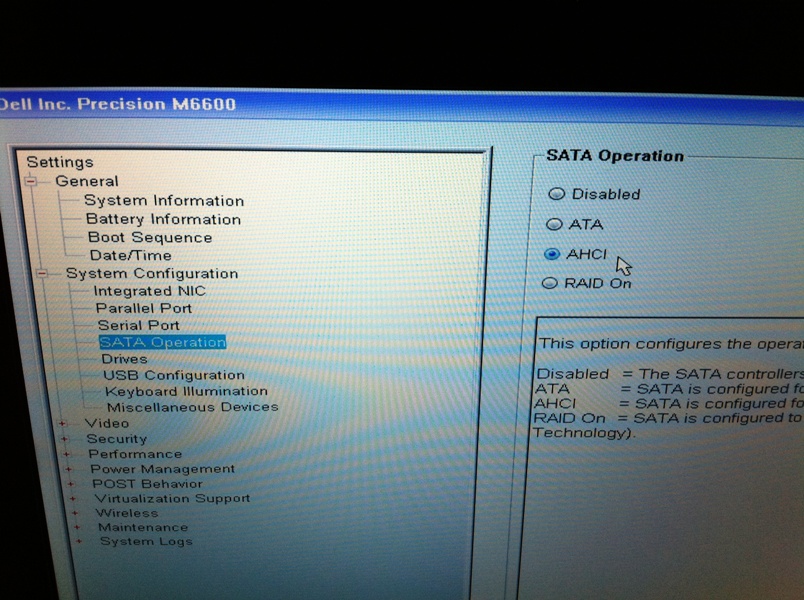Collapse the General tree section
Image resolution: width=804 pixels, height=600 pixels.
pos(31,181)
